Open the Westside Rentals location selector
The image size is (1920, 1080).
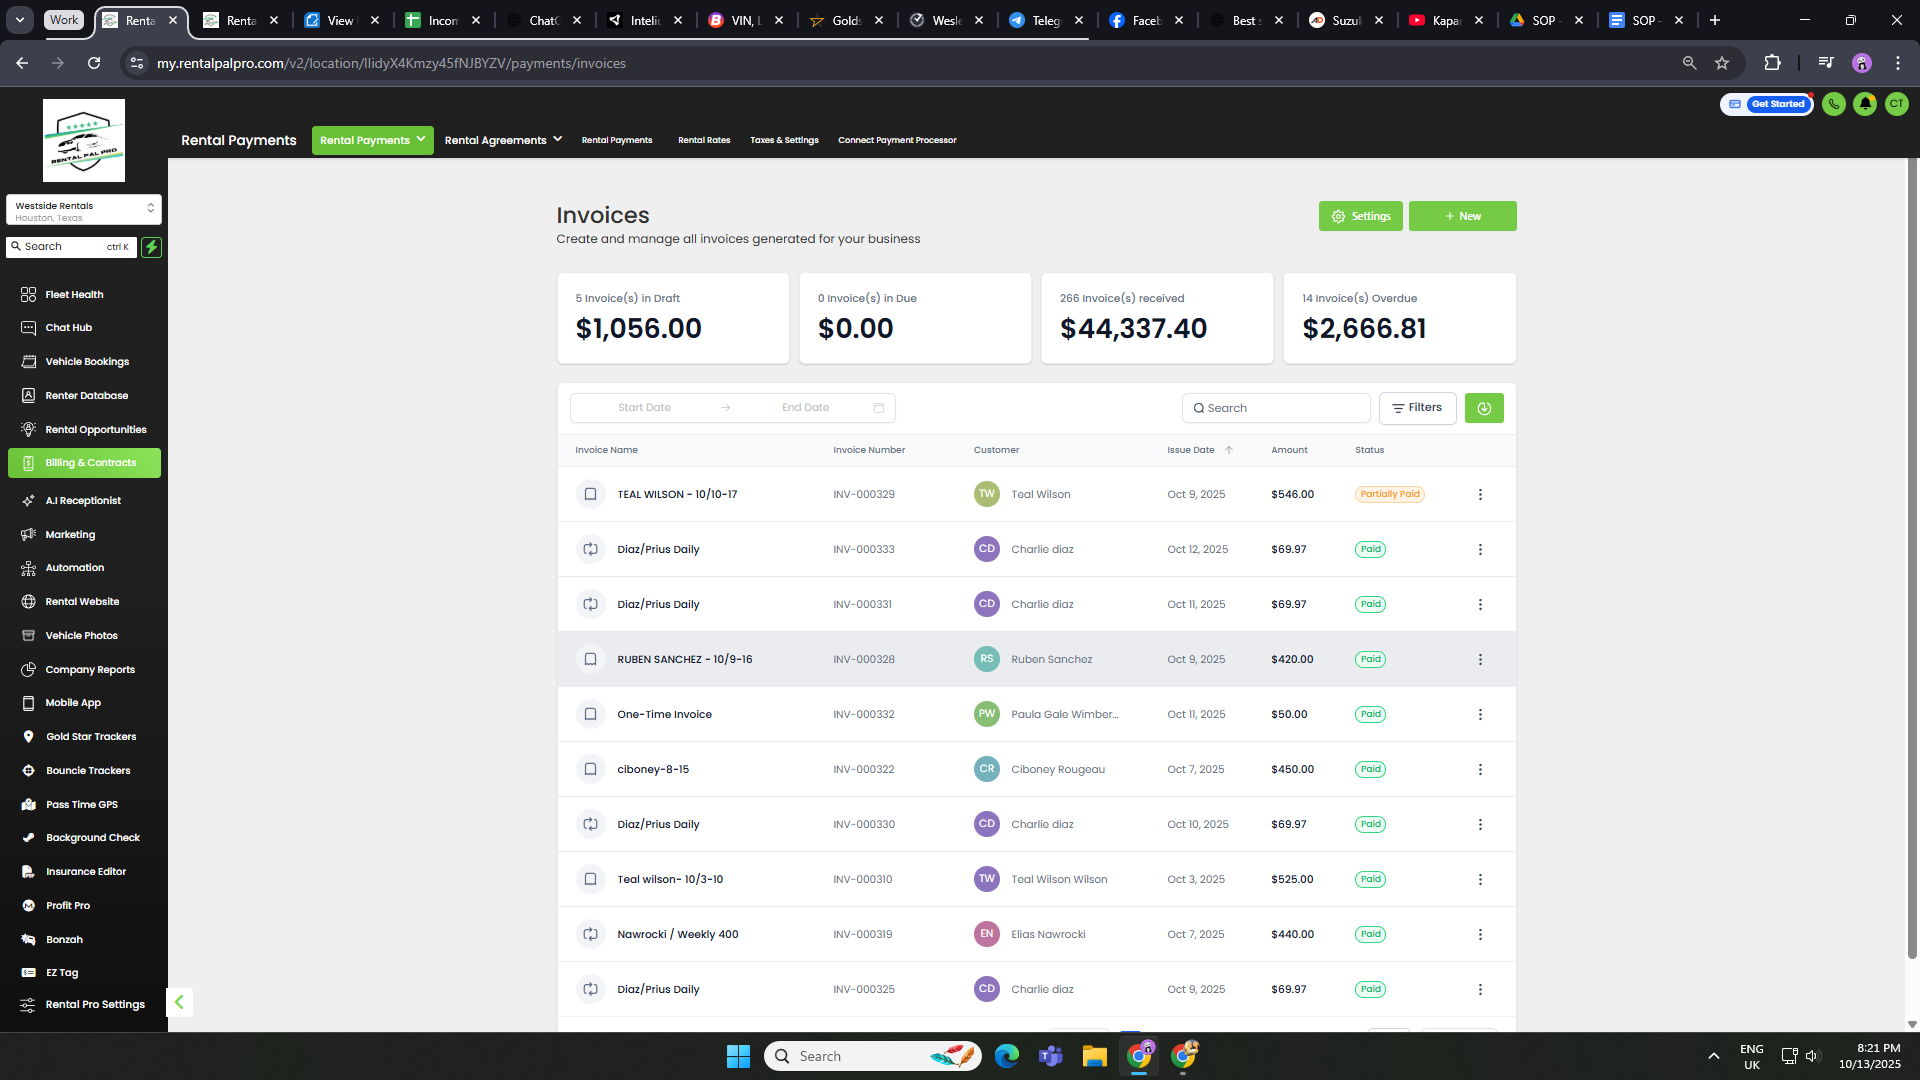pyautogui.click(x=83, y=210)
